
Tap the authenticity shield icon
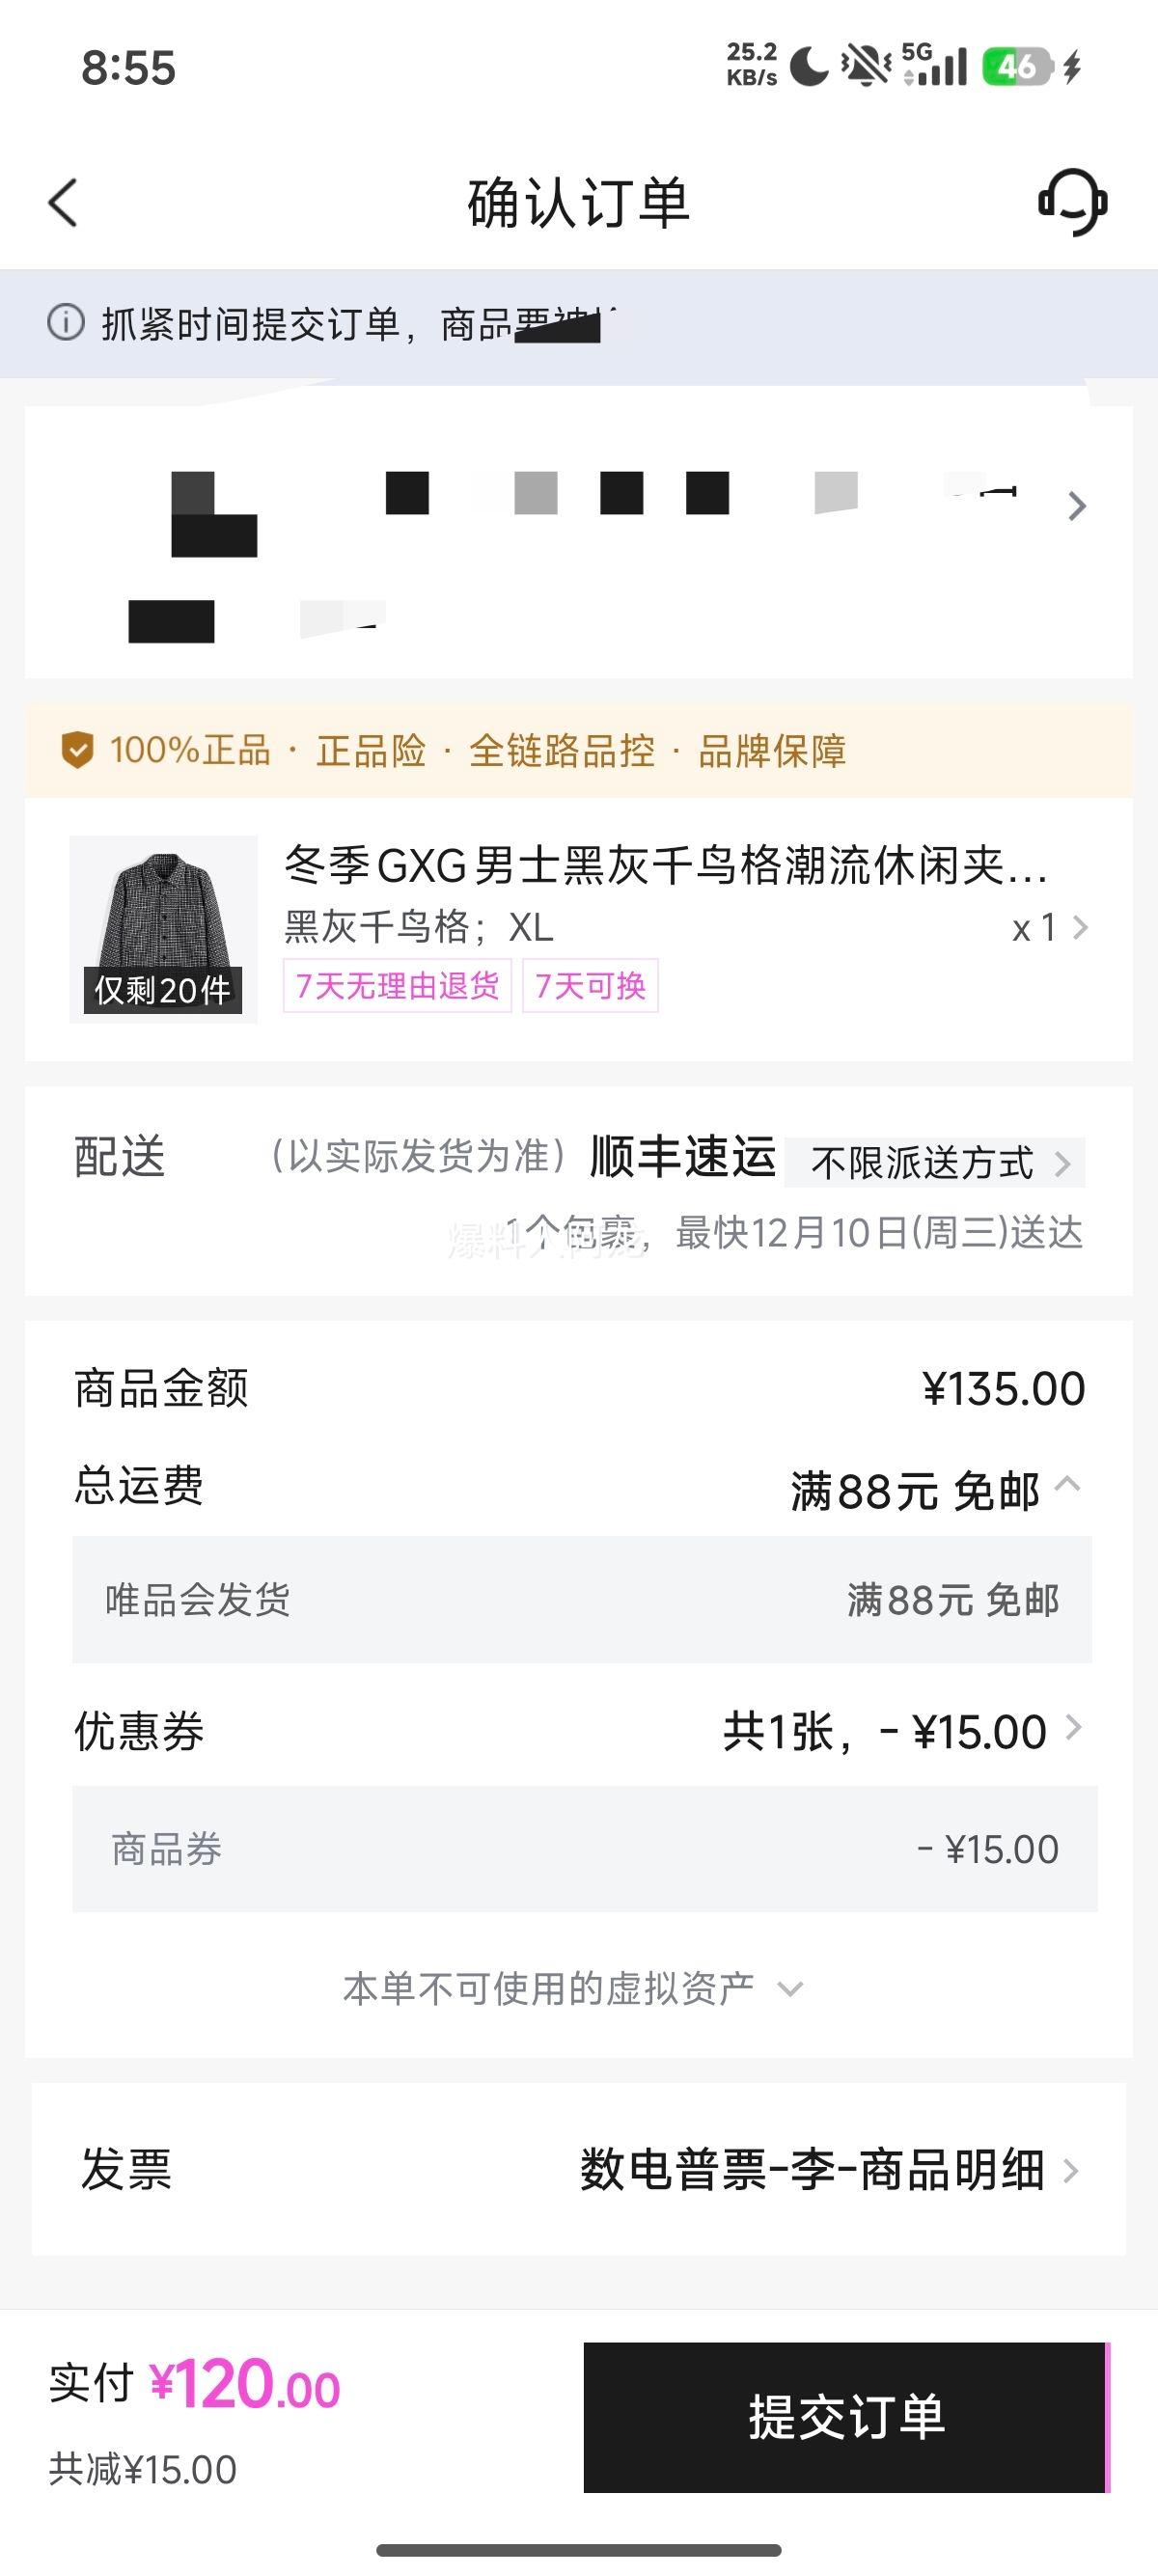(x=77, y=749)
